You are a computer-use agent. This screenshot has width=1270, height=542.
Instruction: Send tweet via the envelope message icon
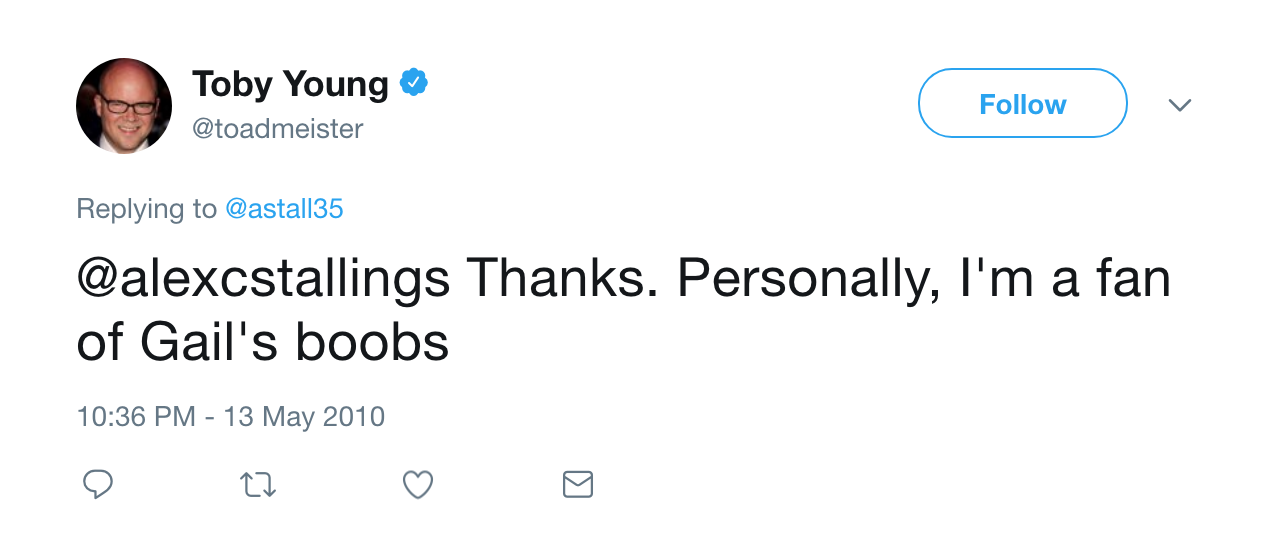tap(578, 485)
